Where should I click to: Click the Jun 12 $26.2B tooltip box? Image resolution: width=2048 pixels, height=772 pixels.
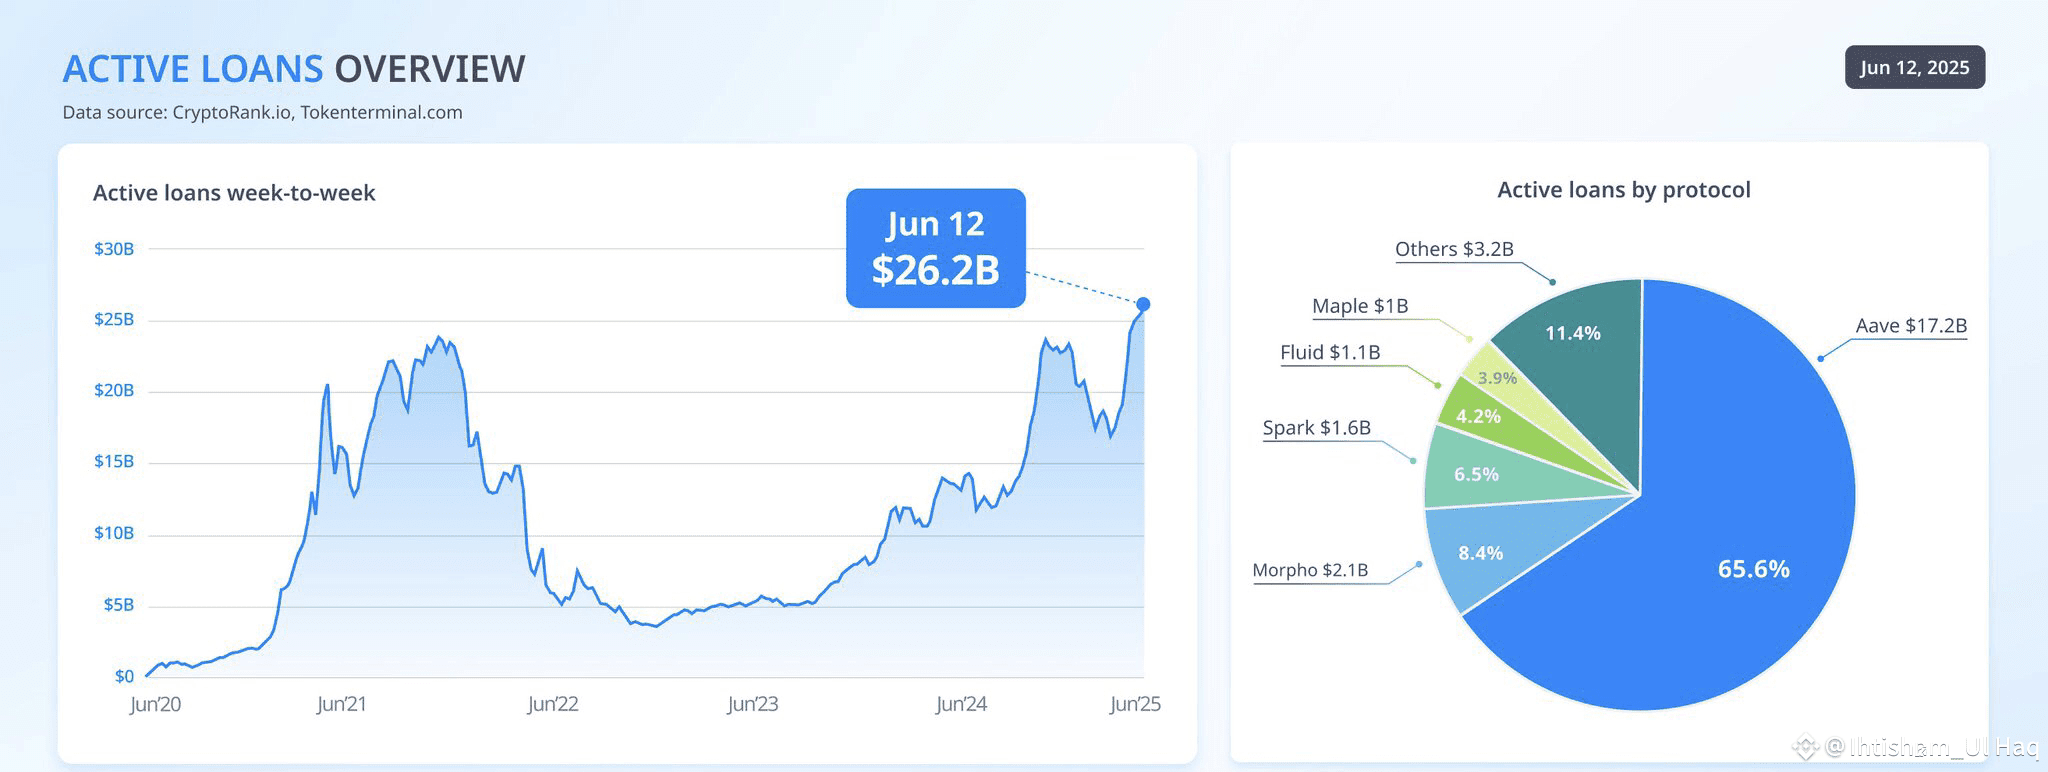(935, 248)
